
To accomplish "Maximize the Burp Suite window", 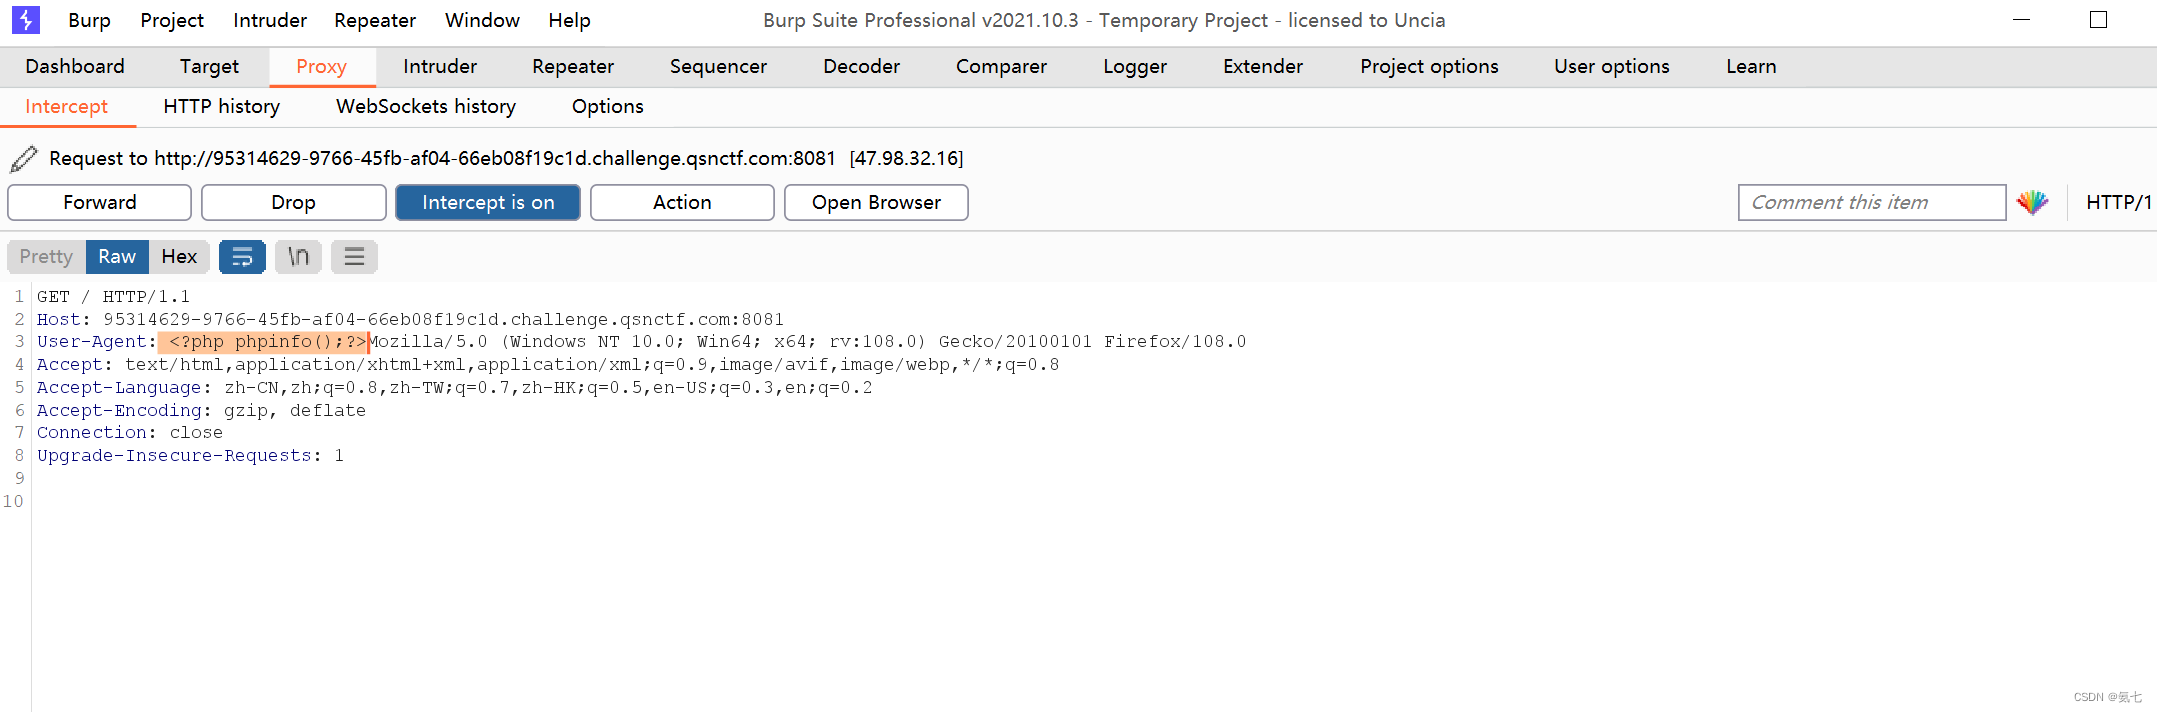I will pos(2098,20).
